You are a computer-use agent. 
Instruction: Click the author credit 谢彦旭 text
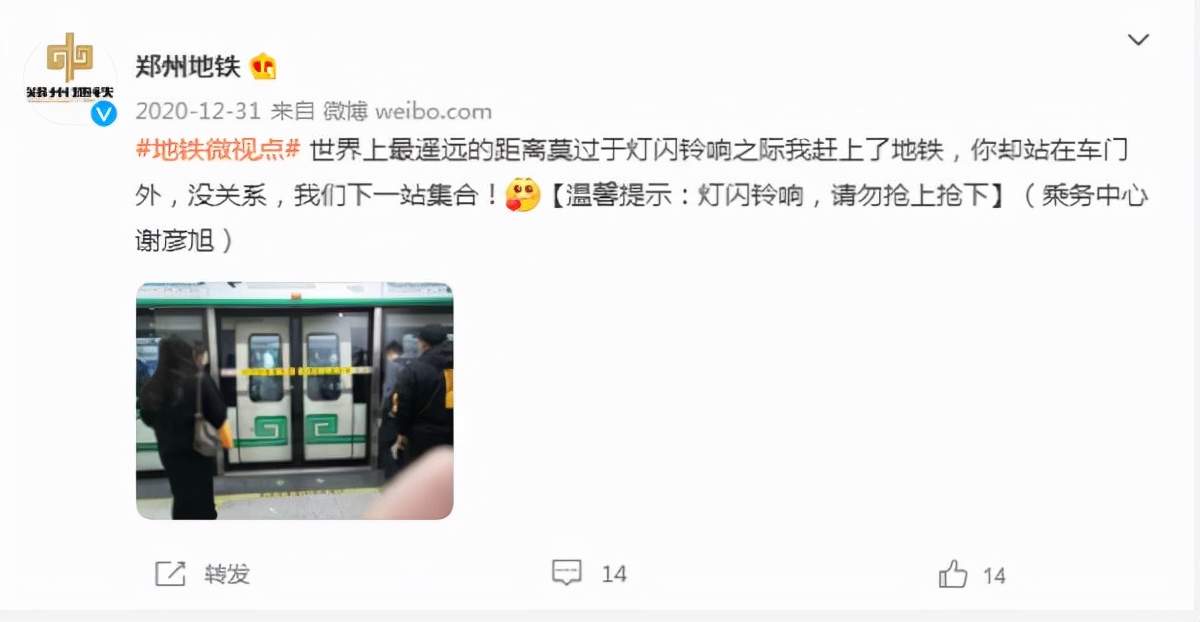coord(174,241)
